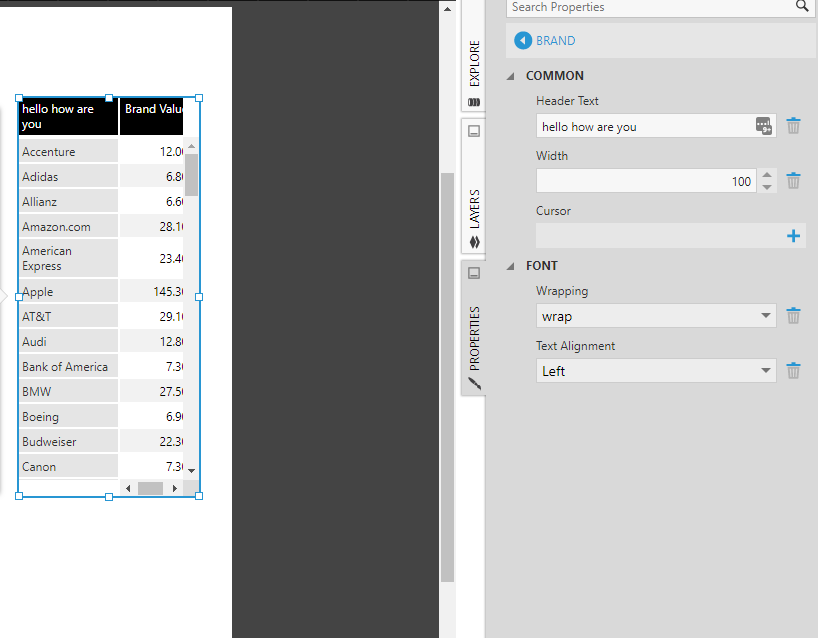This screenshot has width=818, height=638.
Task: Click the down arrow of the table's vertical scrollbar
Action: (191, 471)
